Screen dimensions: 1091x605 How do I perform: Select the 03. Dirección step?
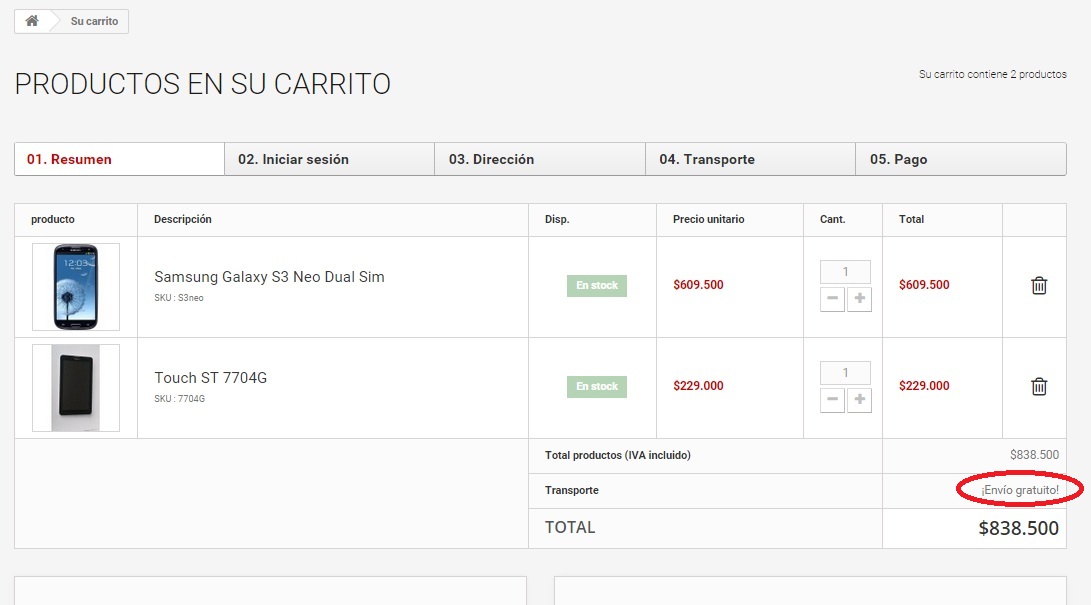click(x=539, y=159)
